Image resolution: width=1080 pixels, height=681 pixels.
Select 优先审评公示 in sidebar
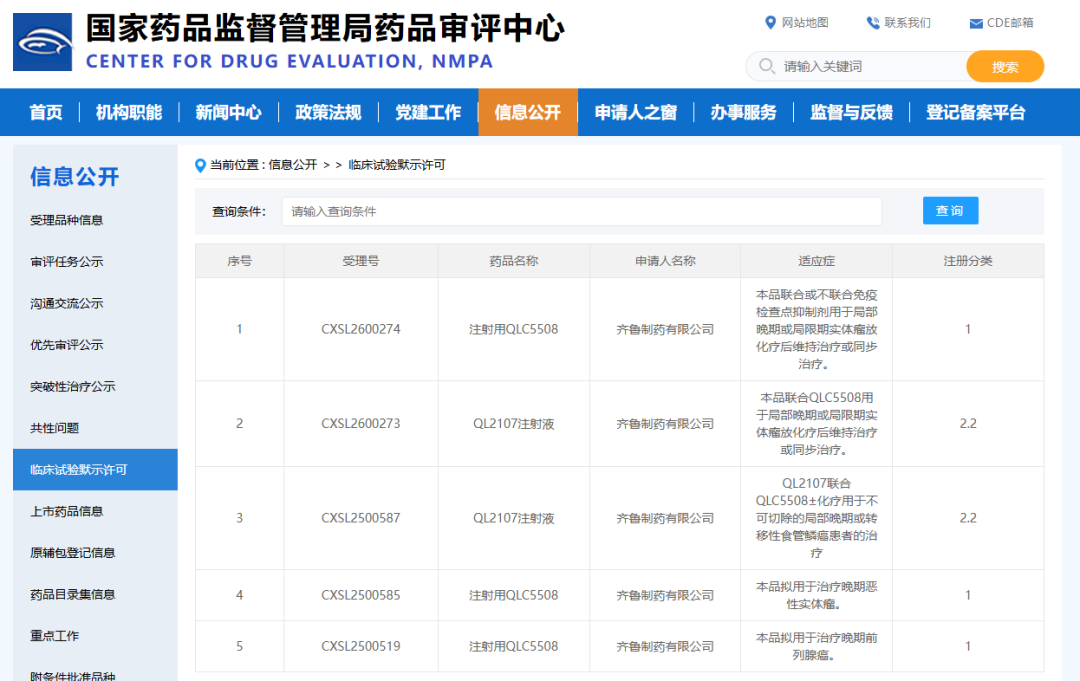coord(67,345)
